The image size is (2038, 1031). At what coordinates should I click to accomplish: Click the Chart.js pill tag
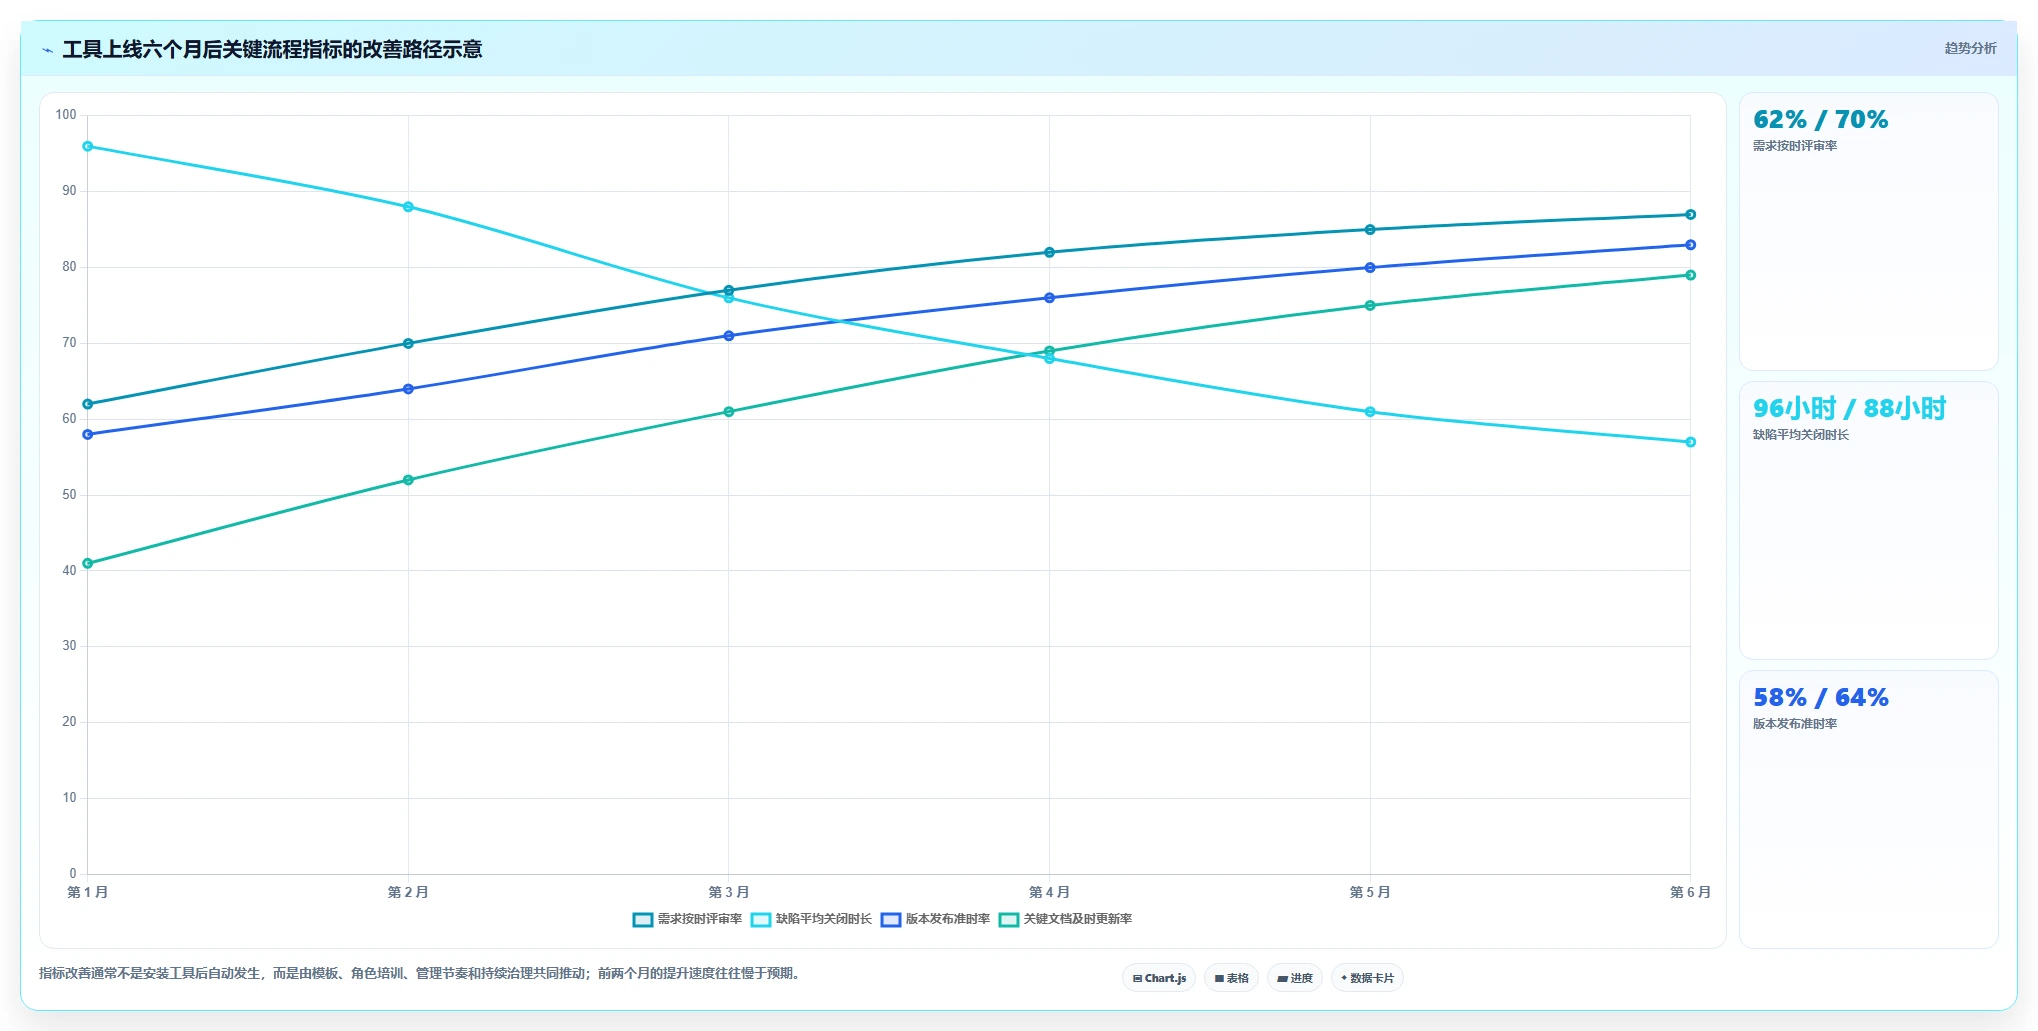(1159, 978)
